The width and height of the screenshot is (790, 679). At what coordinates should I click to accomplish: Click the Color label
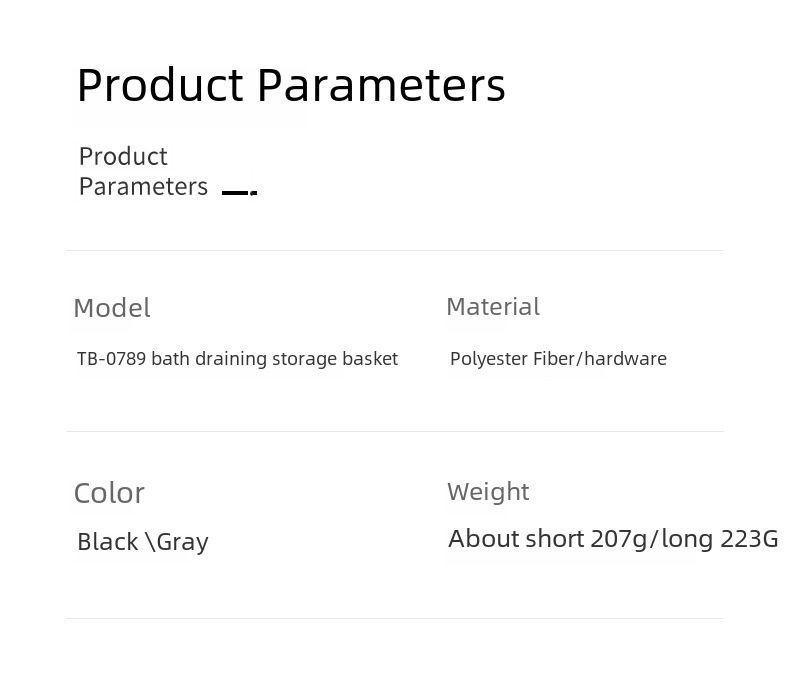(109, 493)
